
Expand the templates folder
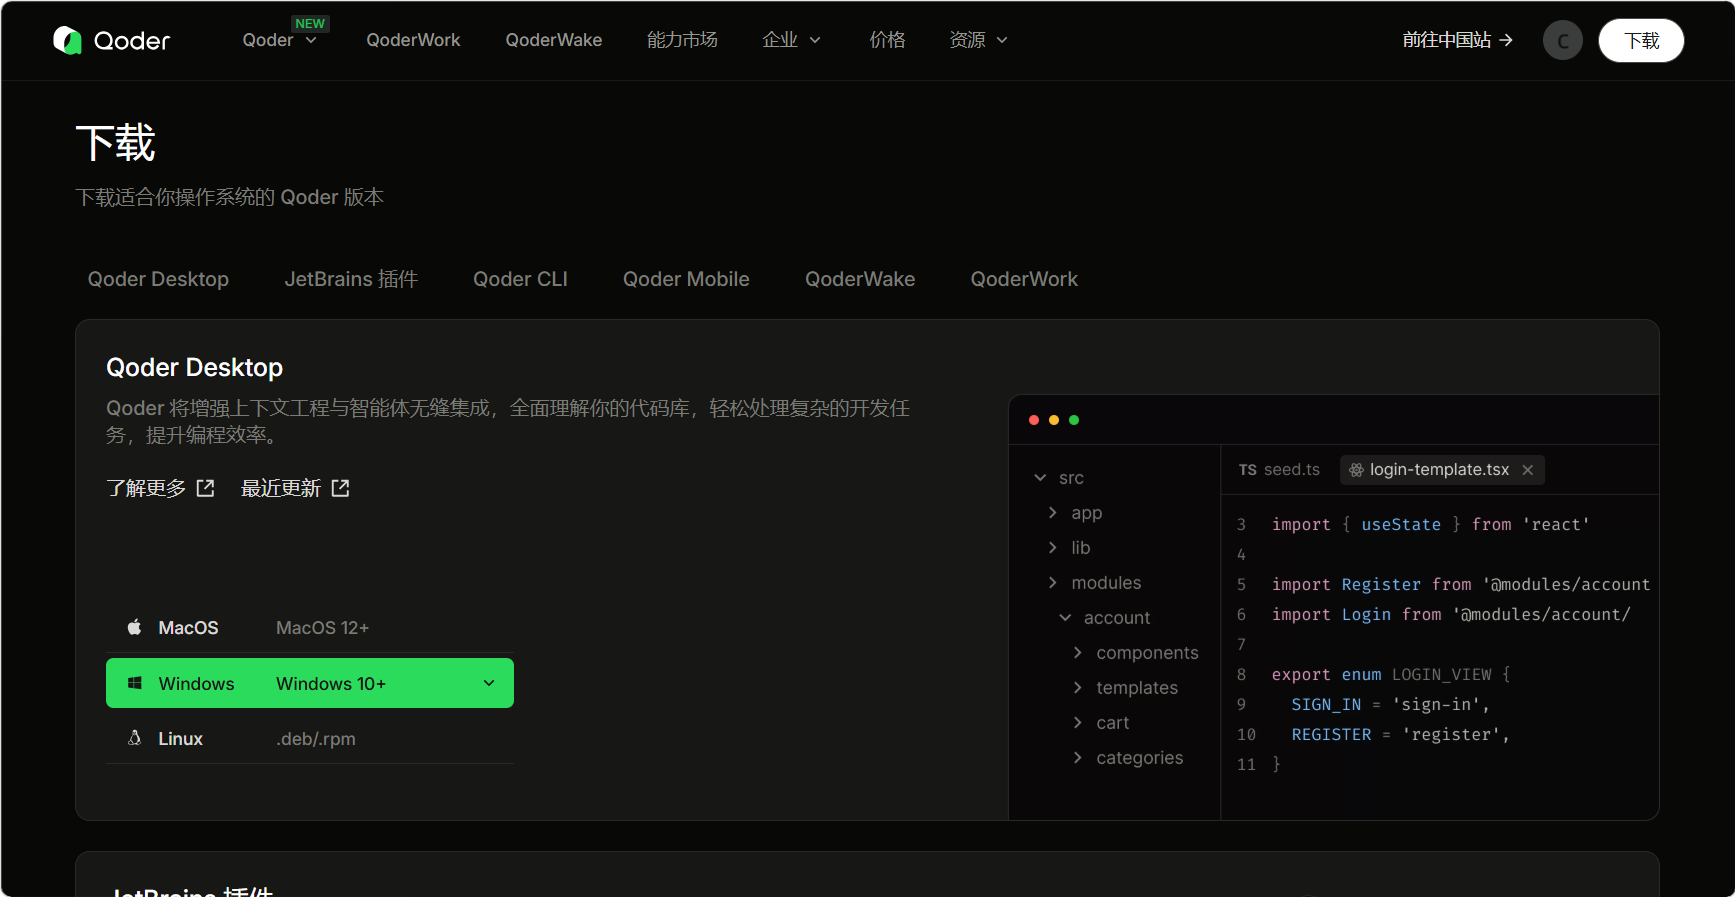[1077, 688]
